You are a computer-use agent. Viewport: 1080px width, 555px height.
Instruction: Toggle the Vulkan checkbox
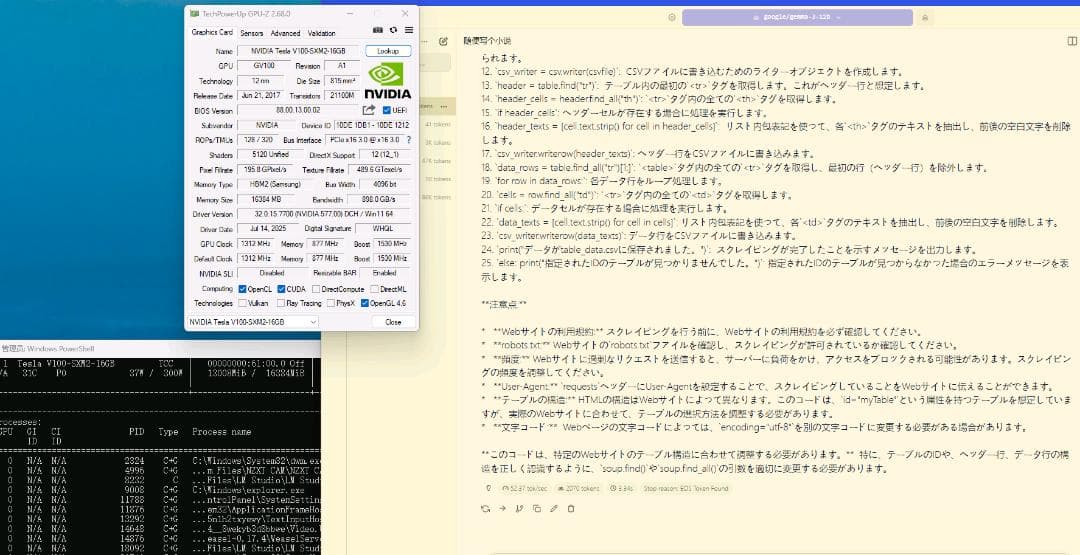(242, 303)
